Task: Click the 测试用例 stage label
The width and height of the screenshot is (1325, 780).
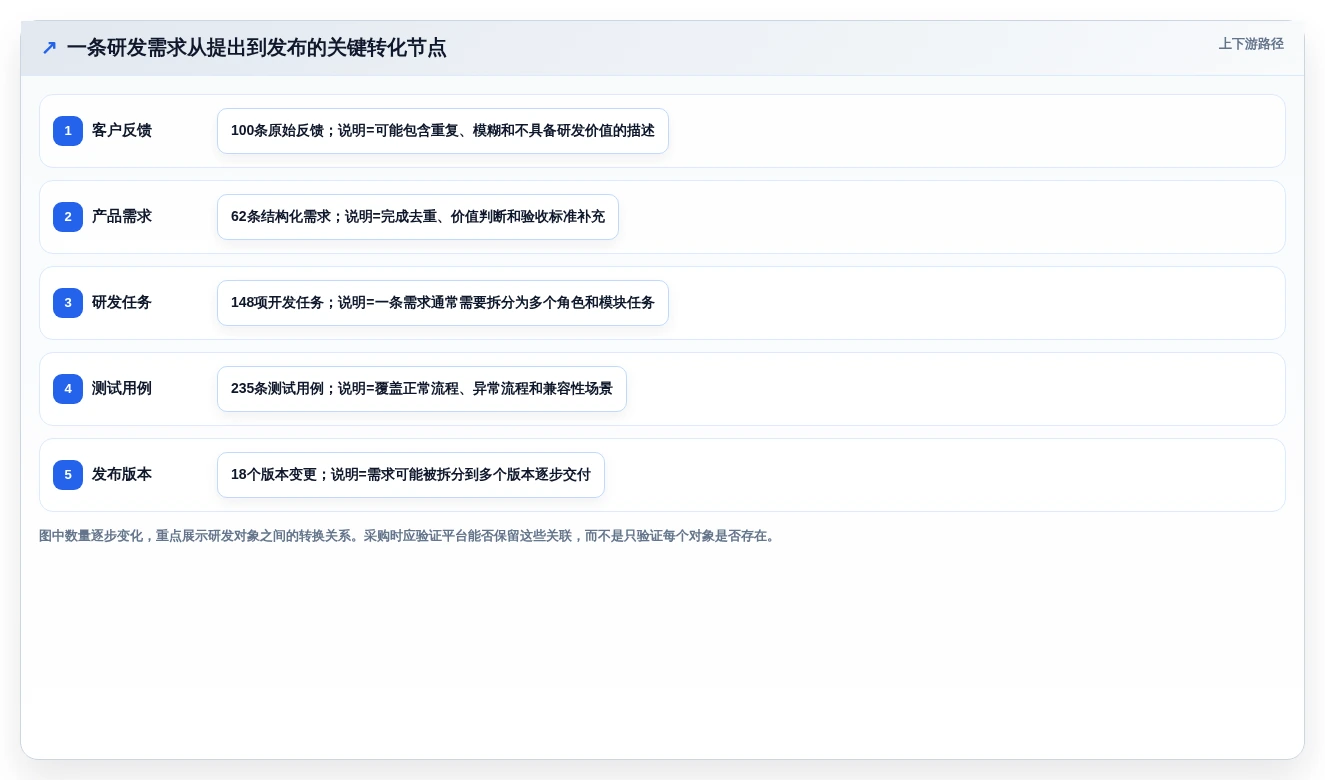Action: click(x=122, y=389)
